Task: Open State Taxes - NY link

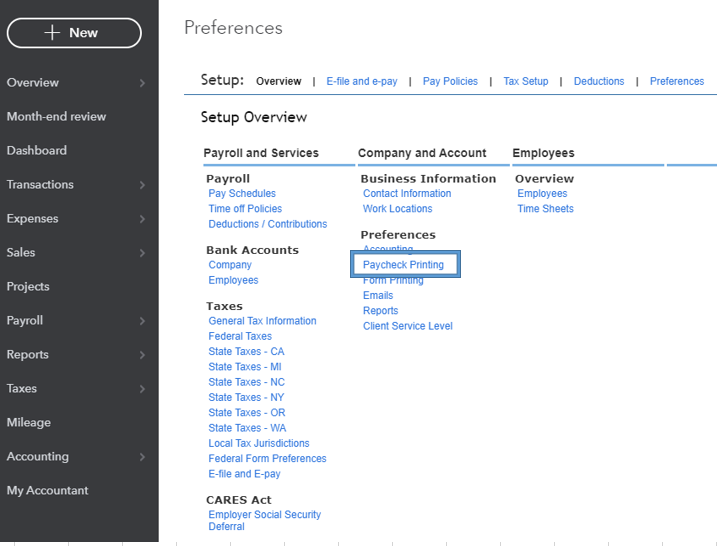Action: click(x=246, y=397)
